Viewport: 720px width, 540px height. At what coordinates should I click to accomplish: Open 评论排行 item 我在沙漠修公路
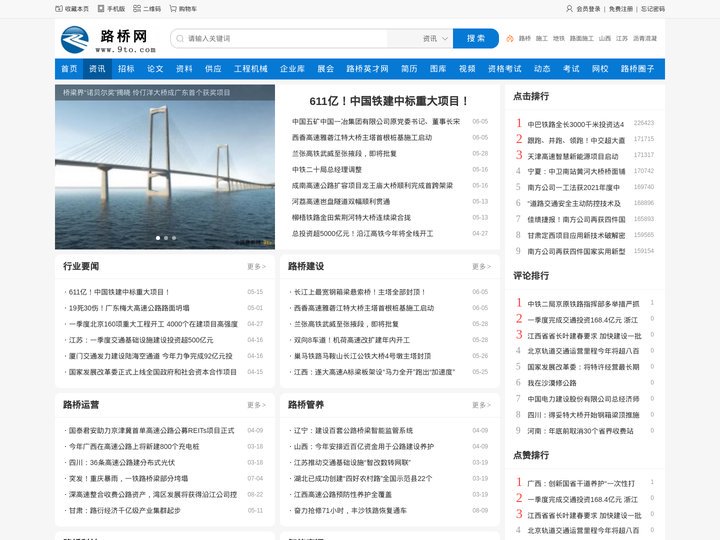[x=552, y=383]
